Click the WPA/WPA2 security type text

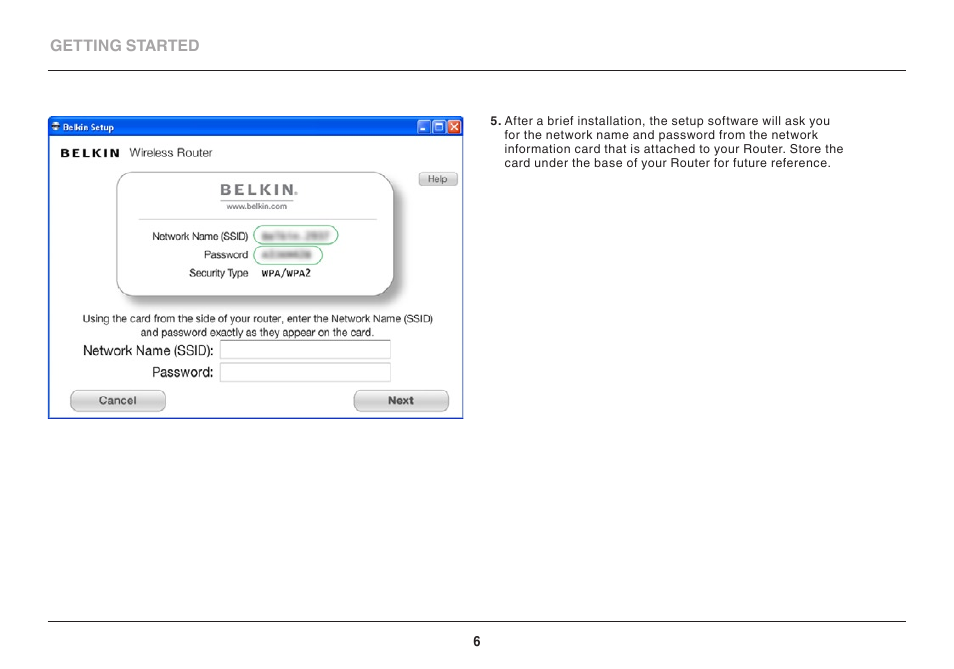click(286, 273)
